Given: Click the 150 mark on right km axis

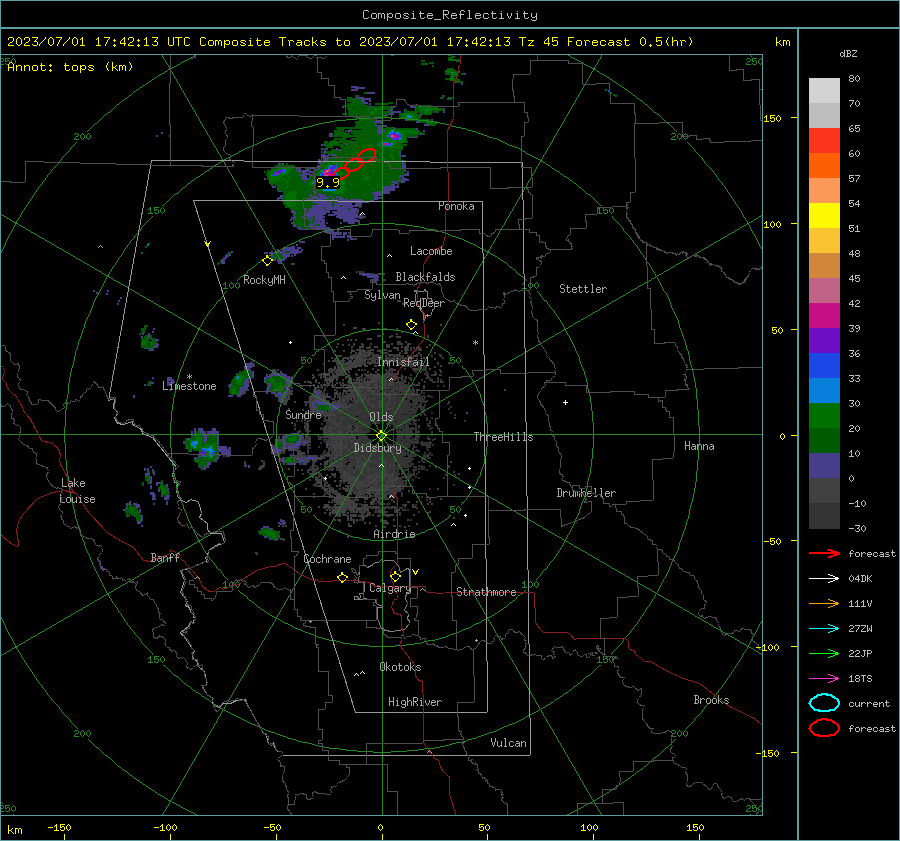Looking at the screenshot, I should (773, 118).
